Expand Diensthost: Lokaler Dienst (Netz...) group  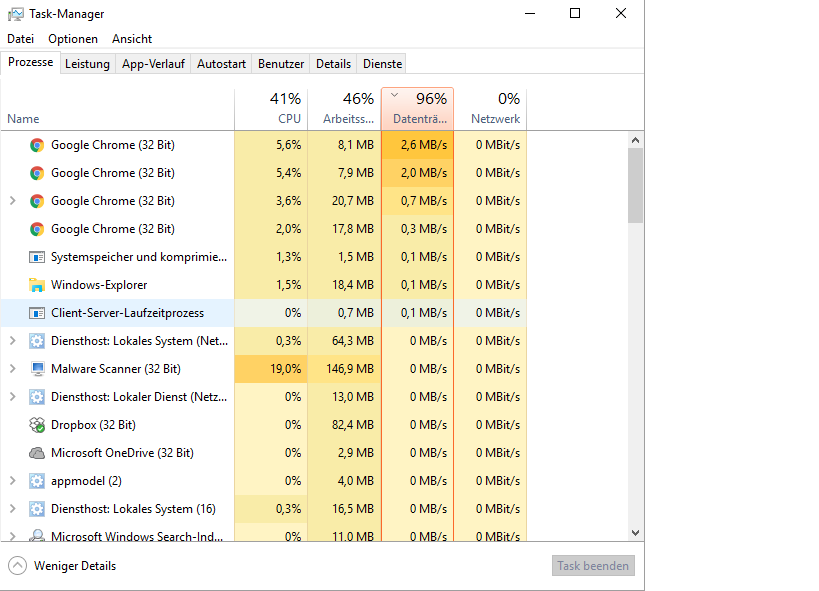click(x=13, y=397)
